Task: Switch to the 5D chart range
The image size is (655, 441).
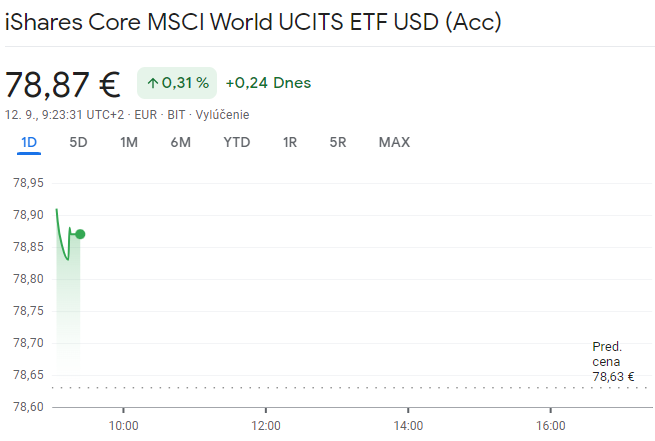Action: [78, 142]
